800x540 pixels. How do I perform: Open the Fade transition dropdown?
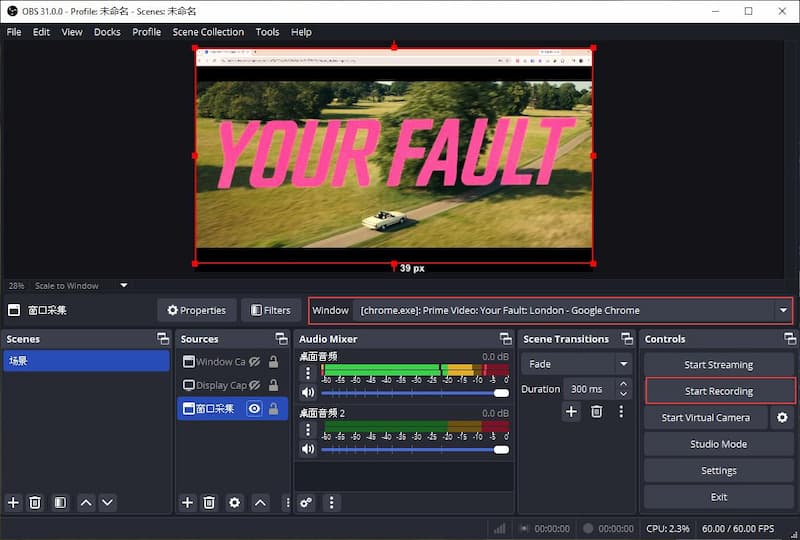pos(577,364)
